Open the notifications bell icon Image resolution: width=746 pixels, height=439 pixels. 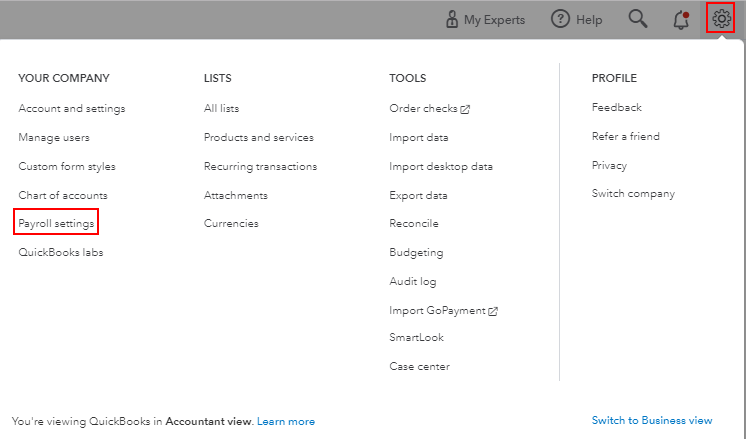point(681,19)
